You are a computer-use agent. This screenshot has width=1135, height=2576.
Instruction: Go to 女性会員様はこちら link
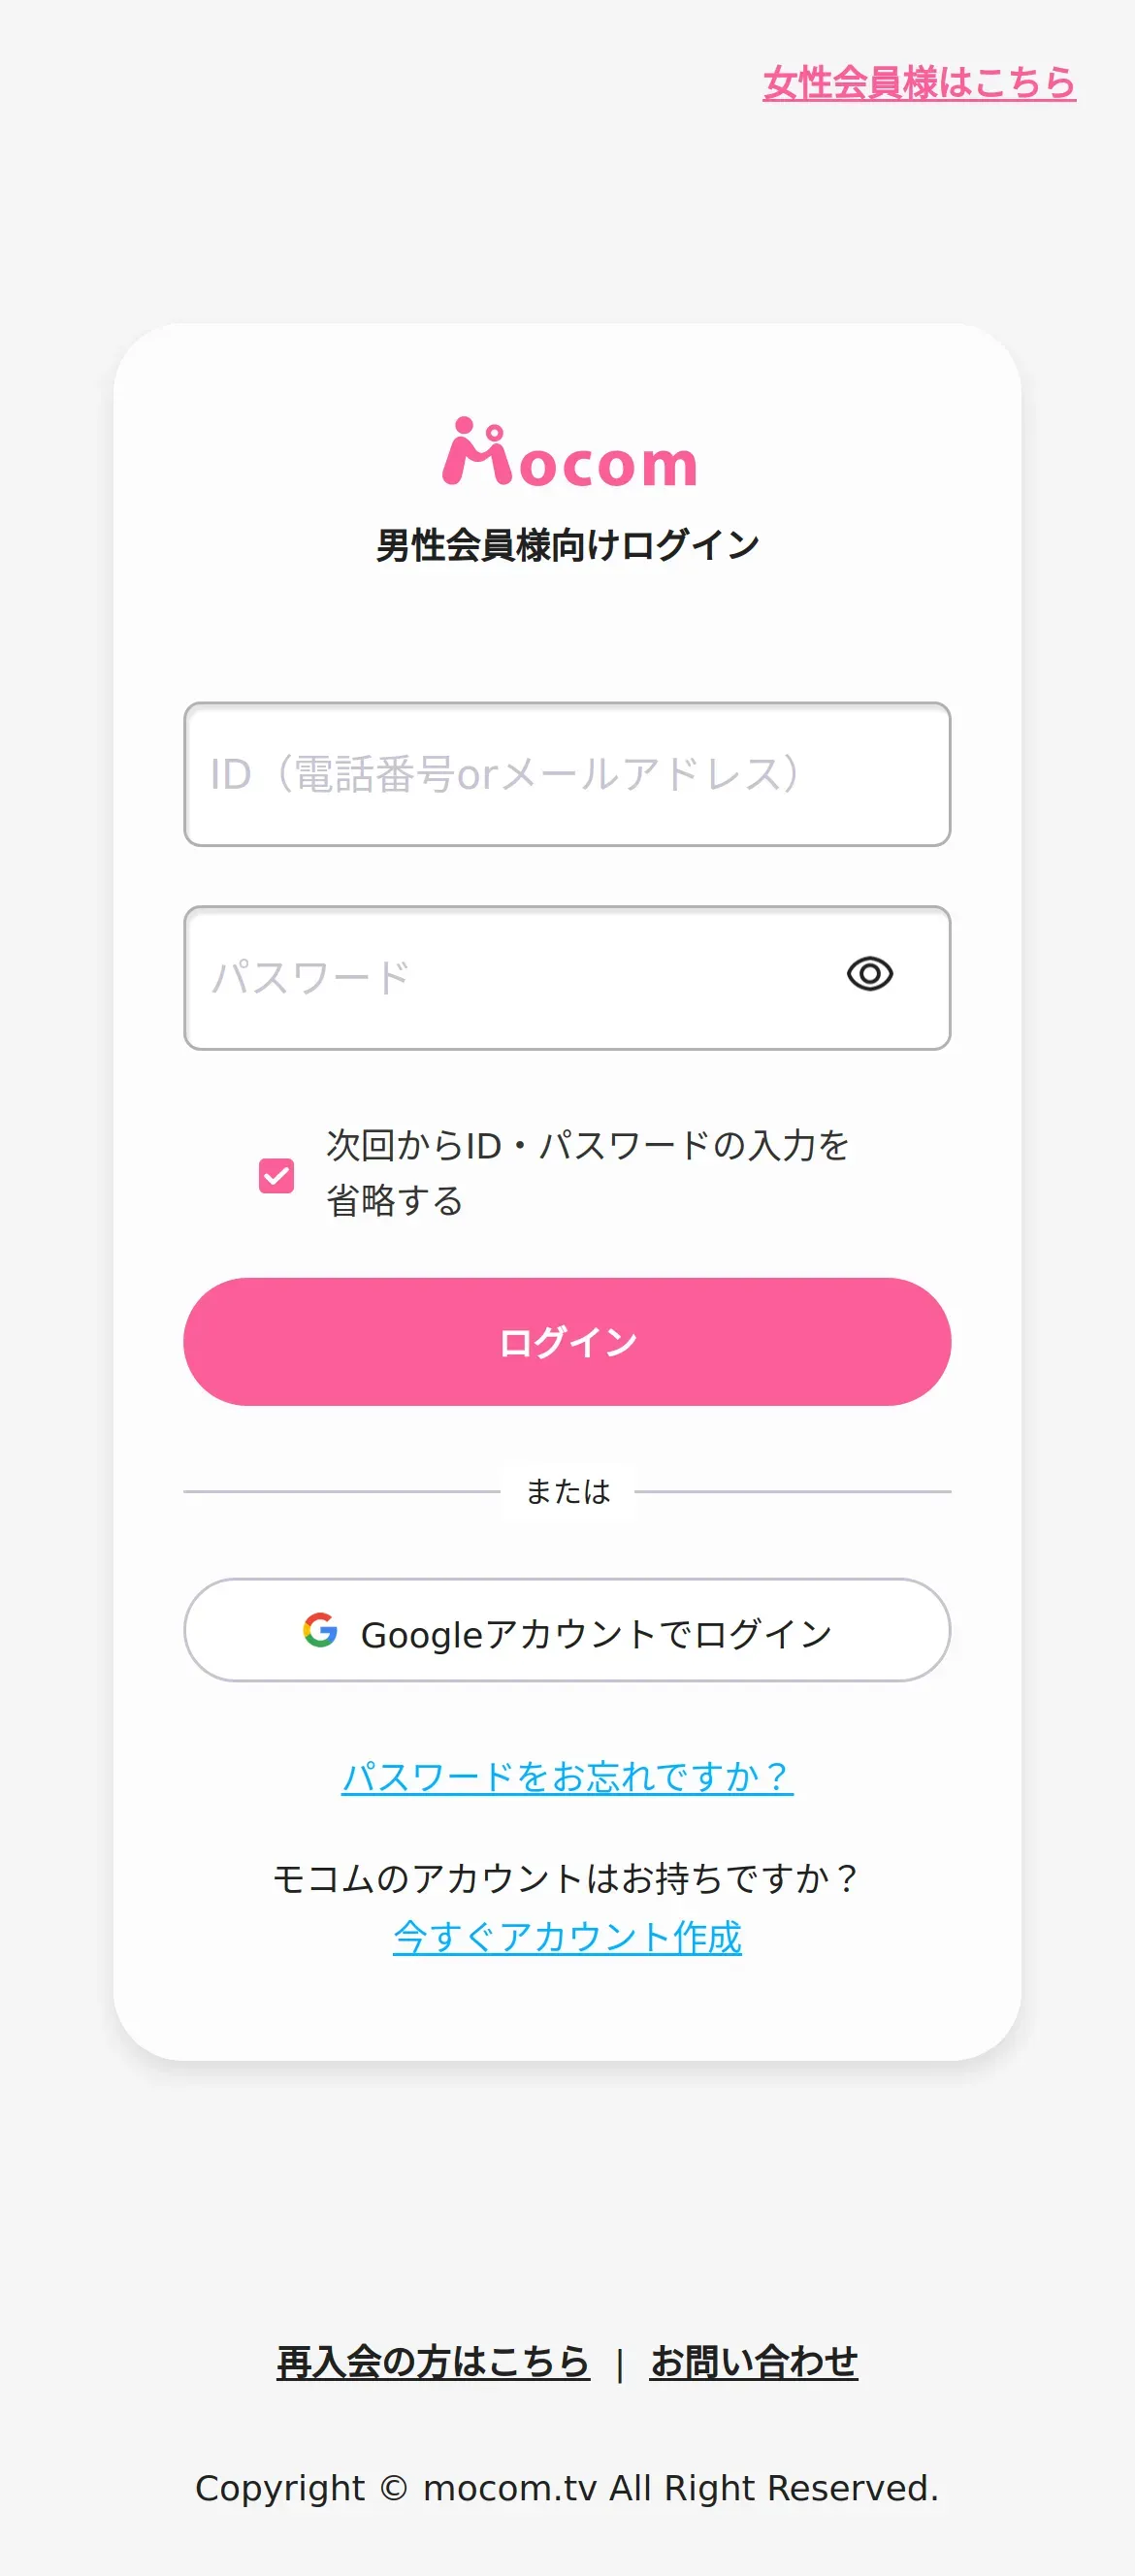[919, 82]
